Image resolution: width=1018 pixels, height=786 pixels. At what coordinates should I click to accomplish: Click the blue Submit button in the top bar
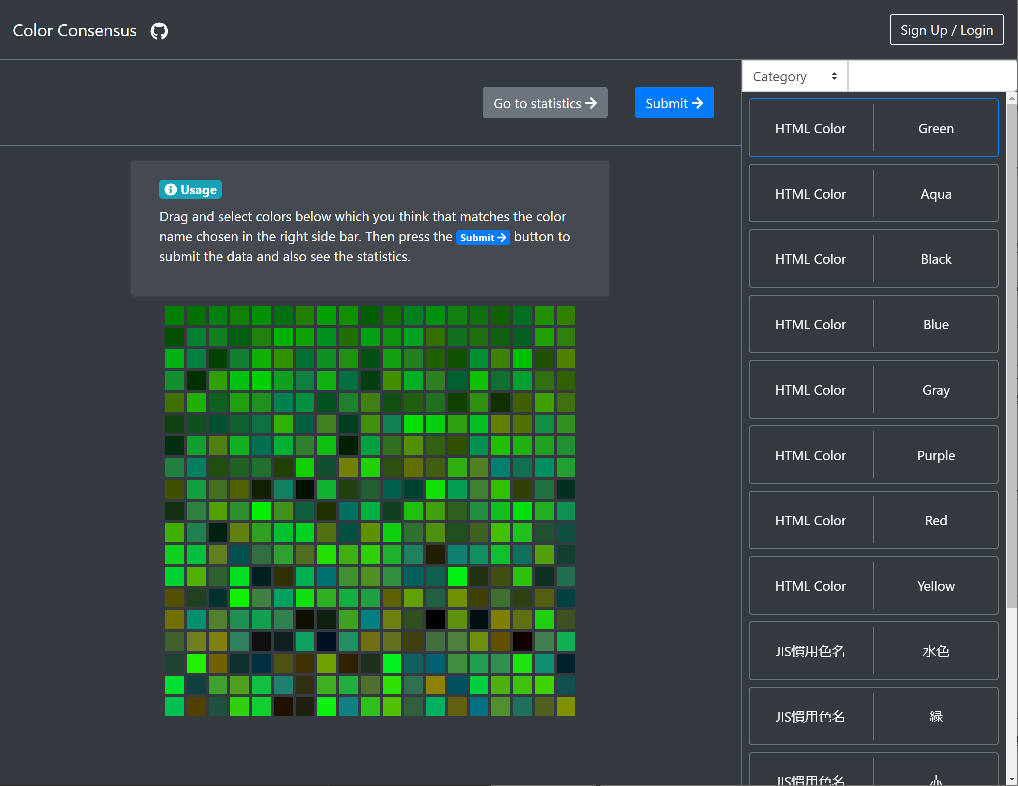[x=674, y=103]
